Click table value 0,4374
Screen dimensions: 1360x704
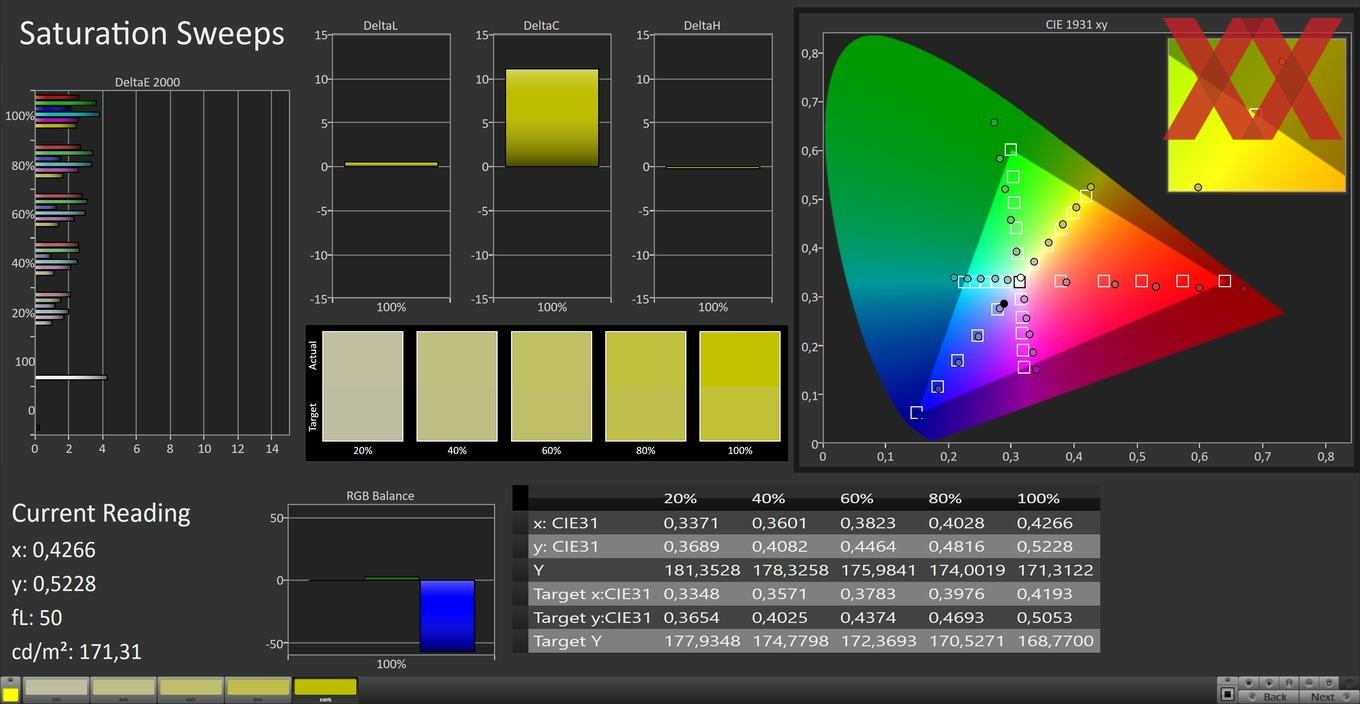click(x=868, y=617)
